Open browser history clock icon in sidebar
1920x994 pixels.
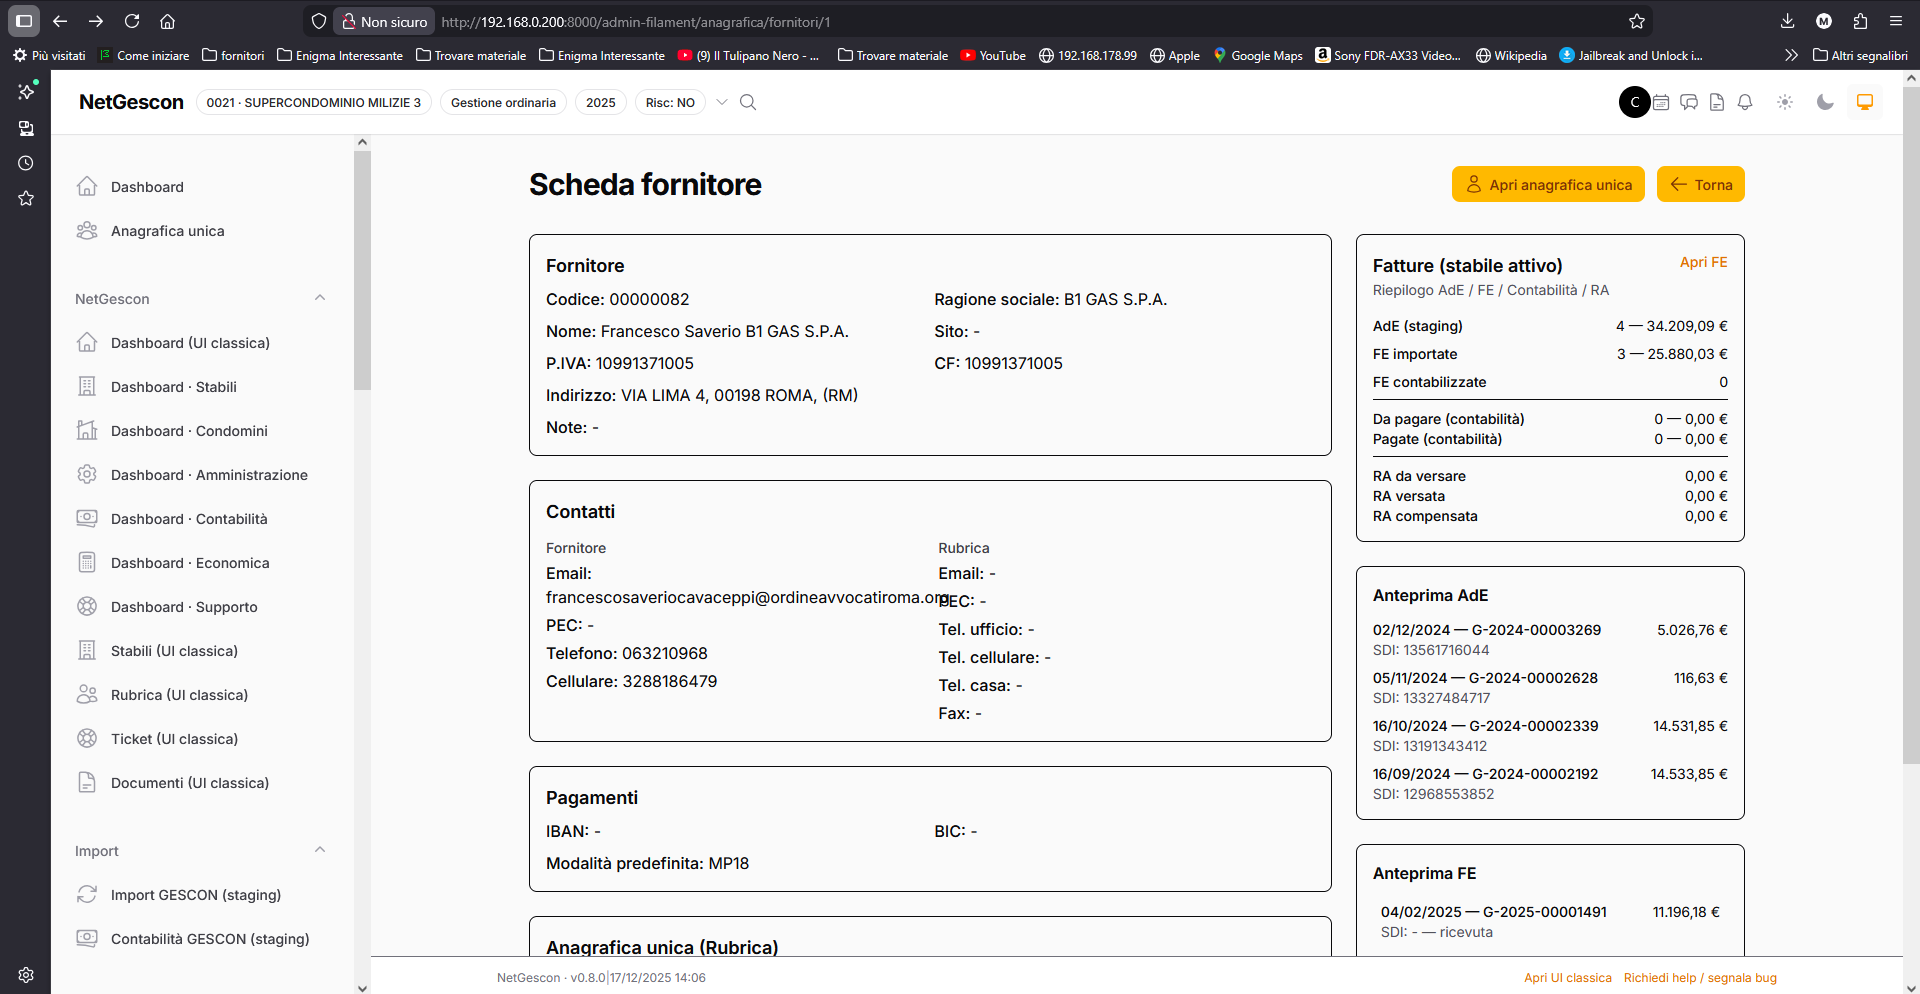26,163
